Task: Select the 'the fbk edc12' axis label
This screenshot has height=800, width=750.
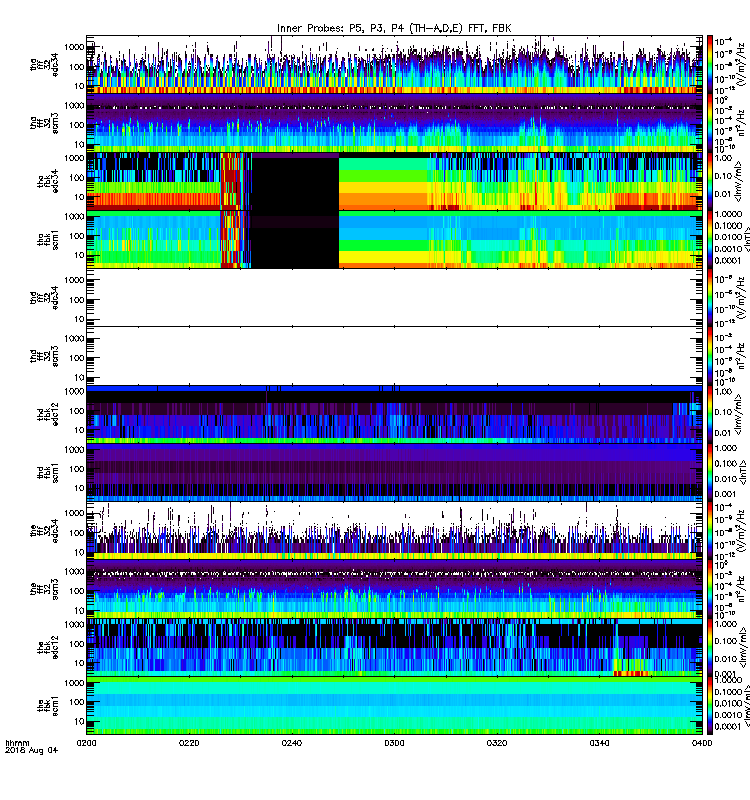Action: click(48, 648)
